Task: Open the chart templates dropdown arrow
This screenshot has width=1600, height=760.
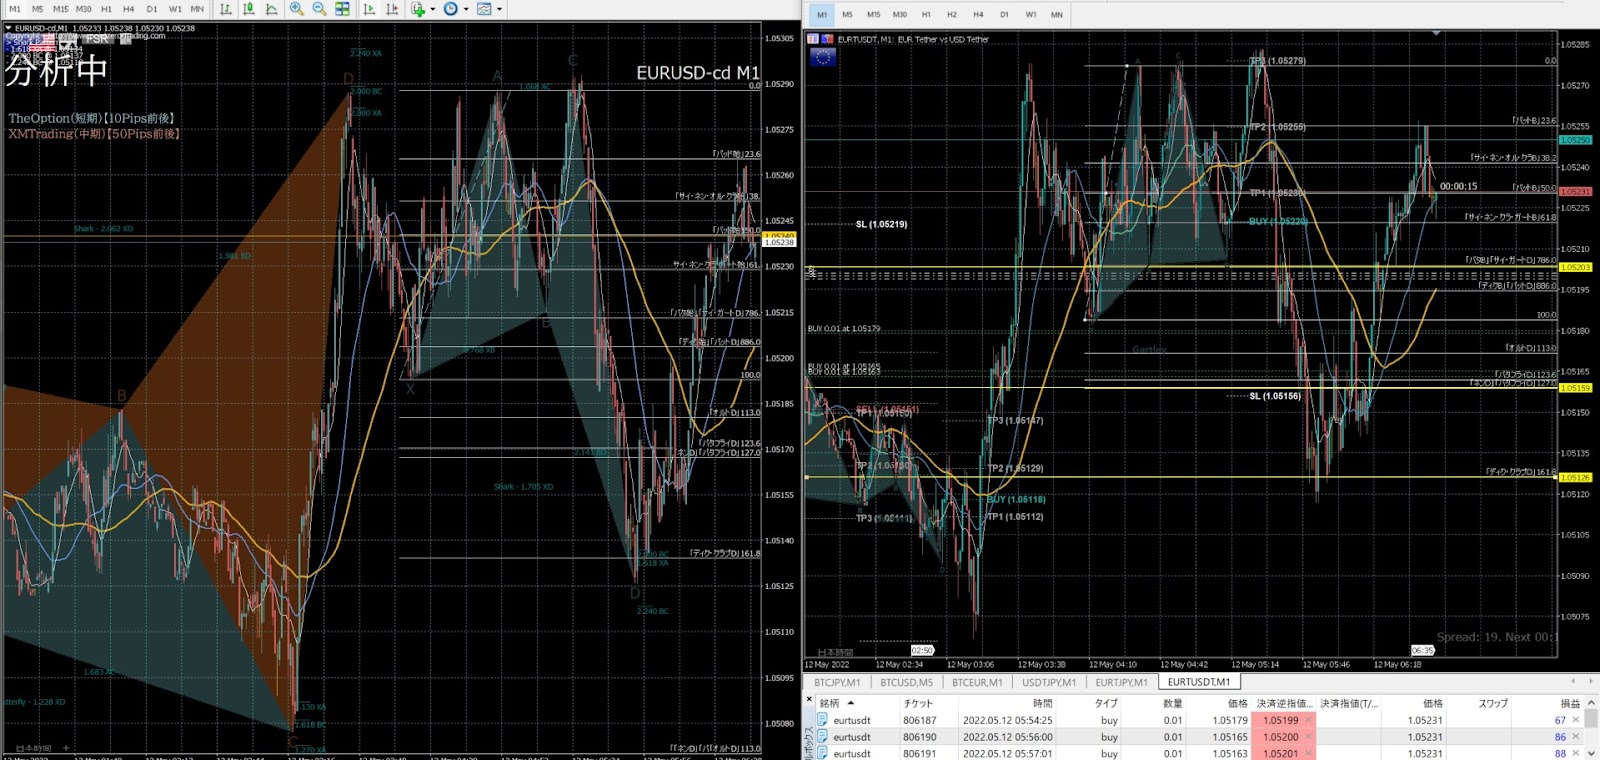Action: (x=499, y=9)
